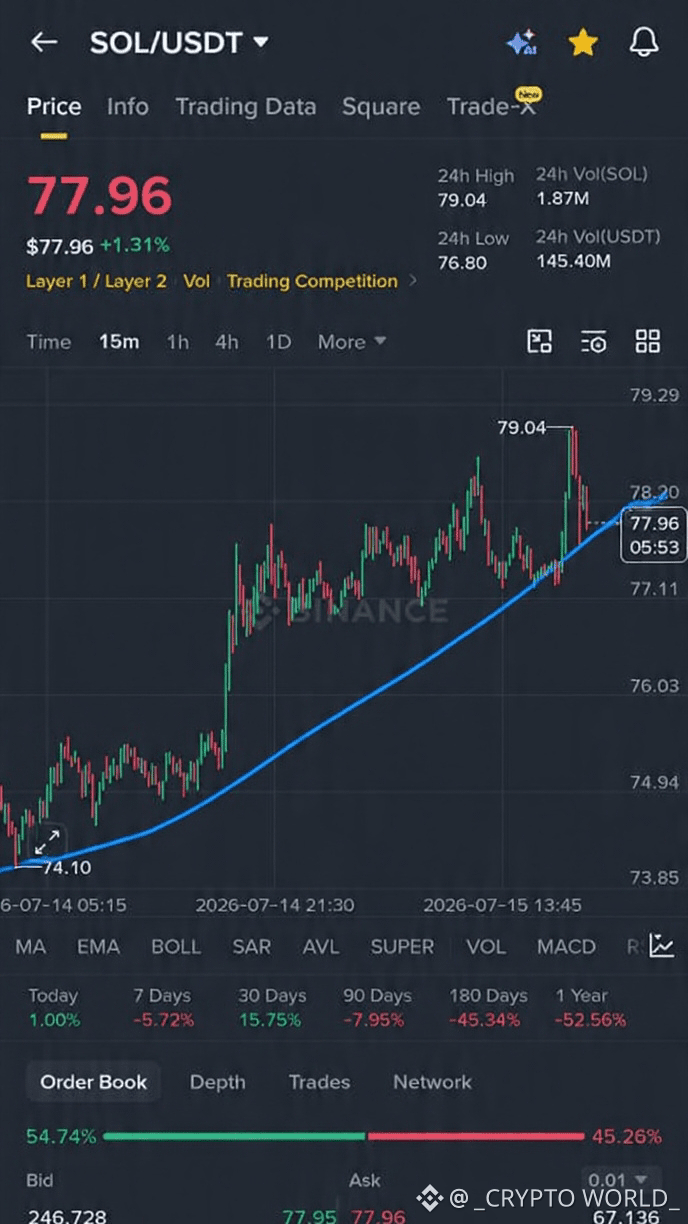Viewport: 688px width, 1224px height.
Task: Toggle the BOLL indicator
Action: (x=176, y=947)
